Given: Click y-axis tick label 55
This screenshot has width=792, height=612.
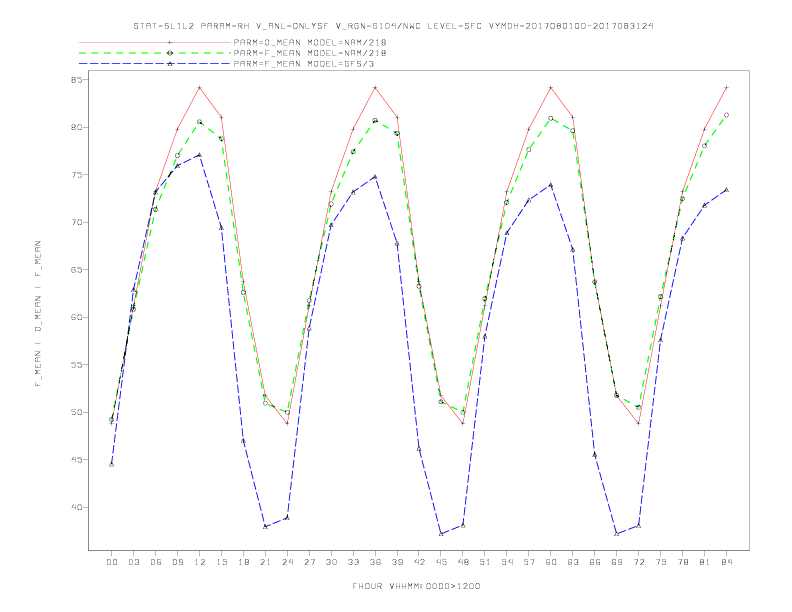Looking at the screenshot, I should (77, 365).
